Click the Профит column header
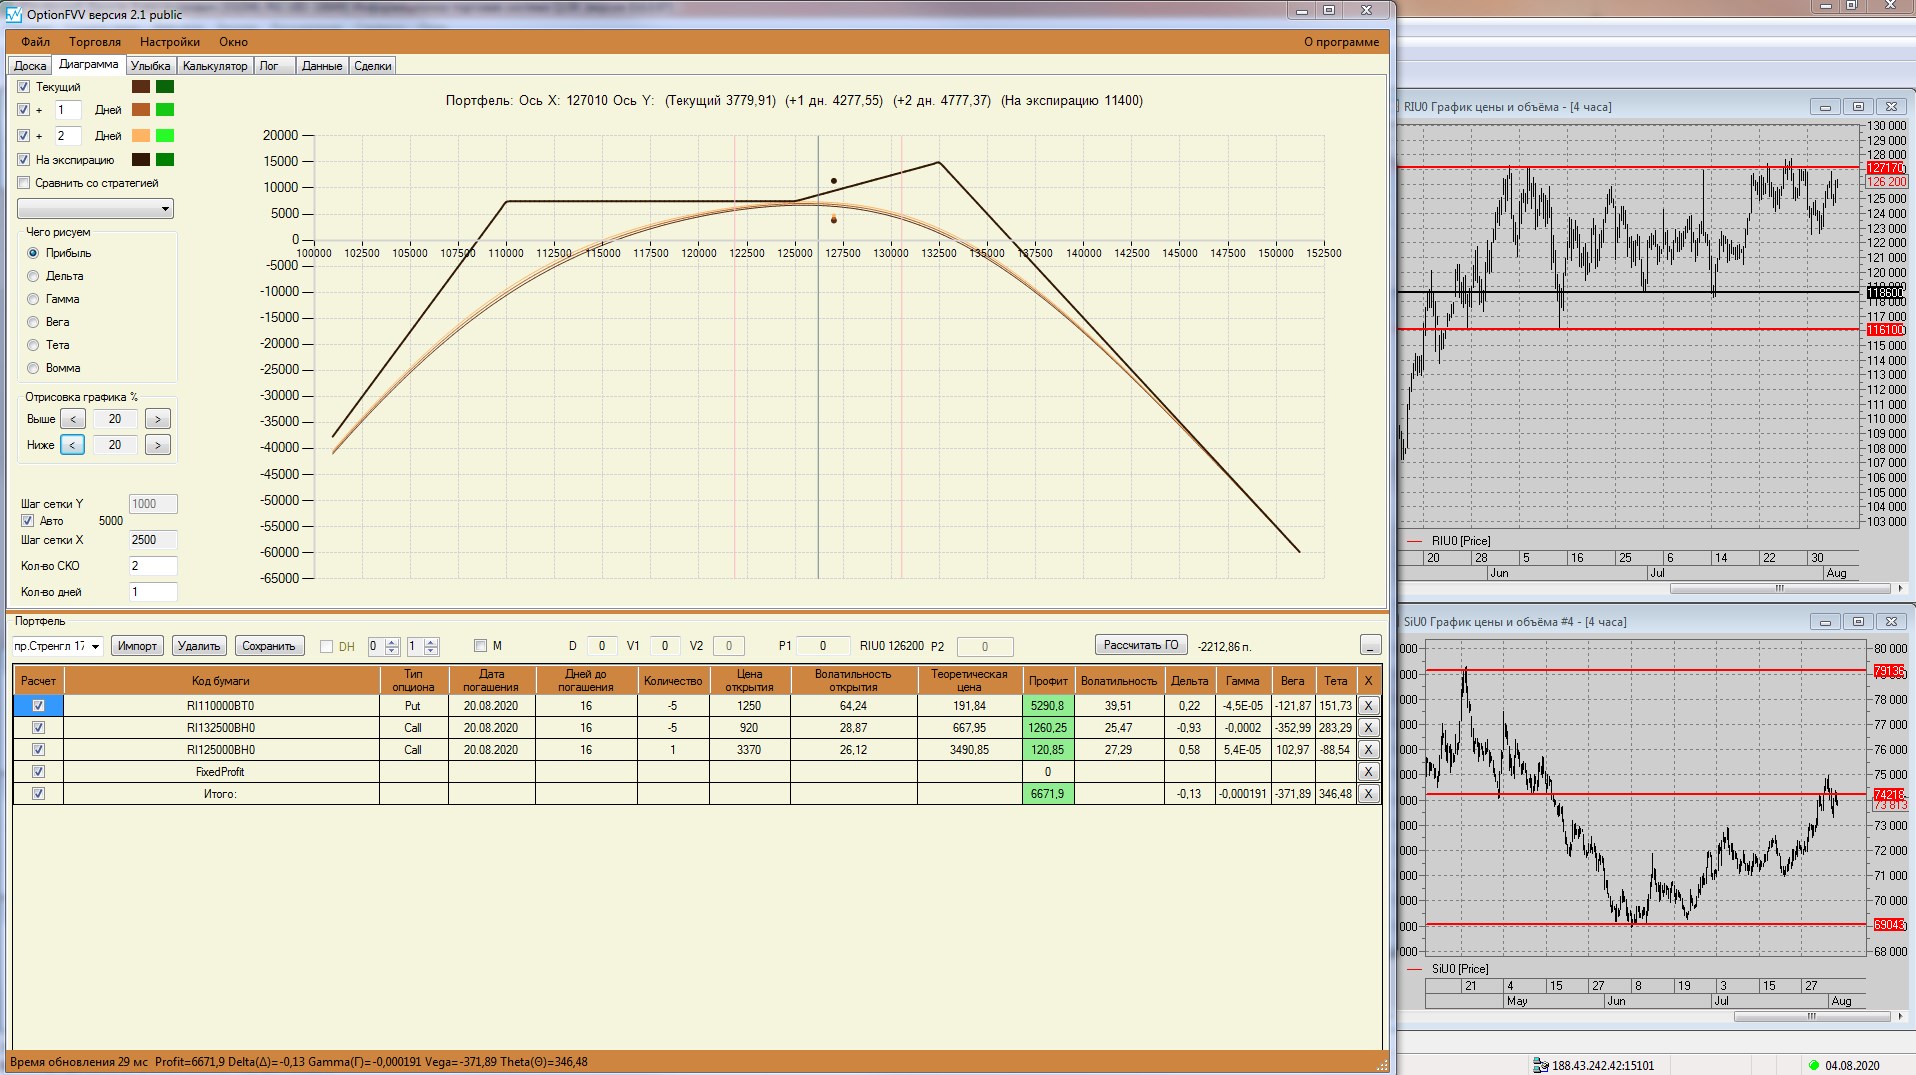The image size is (1916, 1075). [1048, 681]
